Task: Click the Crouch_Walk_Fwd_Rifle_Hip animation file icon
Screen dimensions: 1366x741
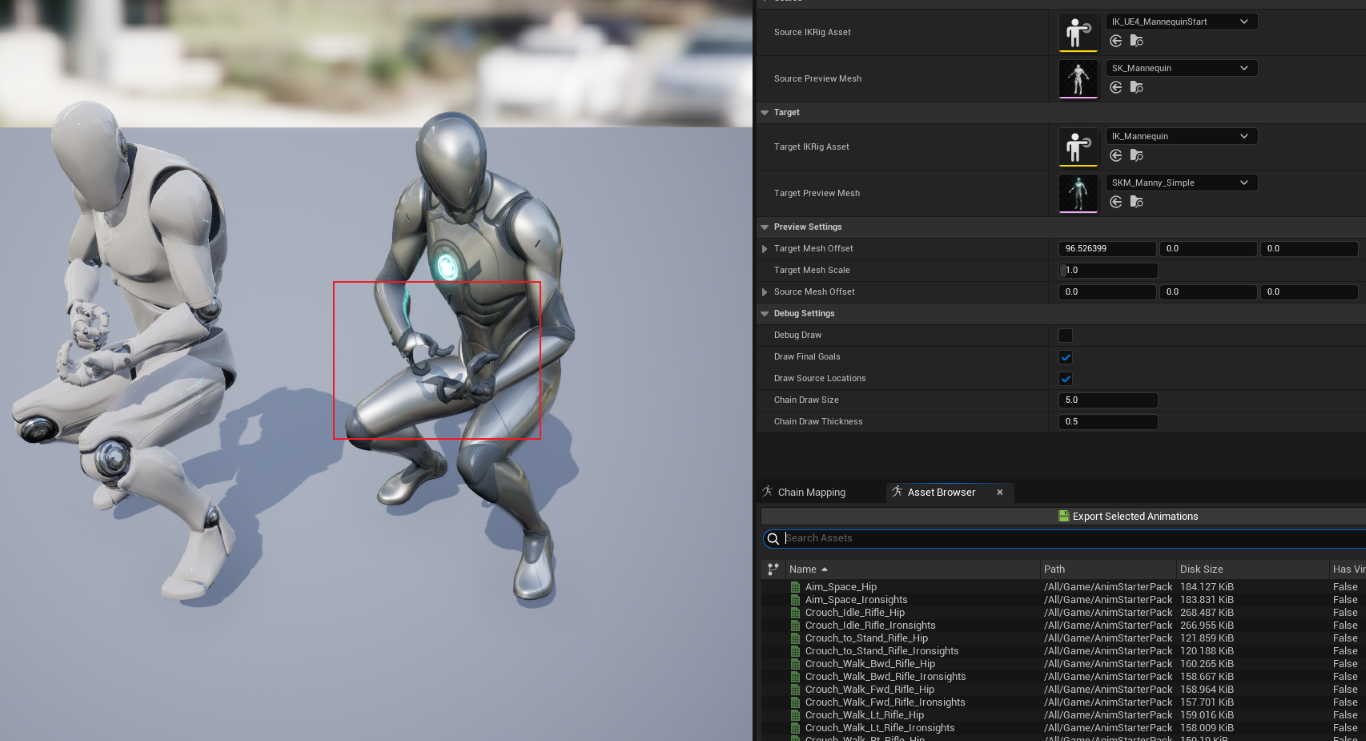Action: 796,689
